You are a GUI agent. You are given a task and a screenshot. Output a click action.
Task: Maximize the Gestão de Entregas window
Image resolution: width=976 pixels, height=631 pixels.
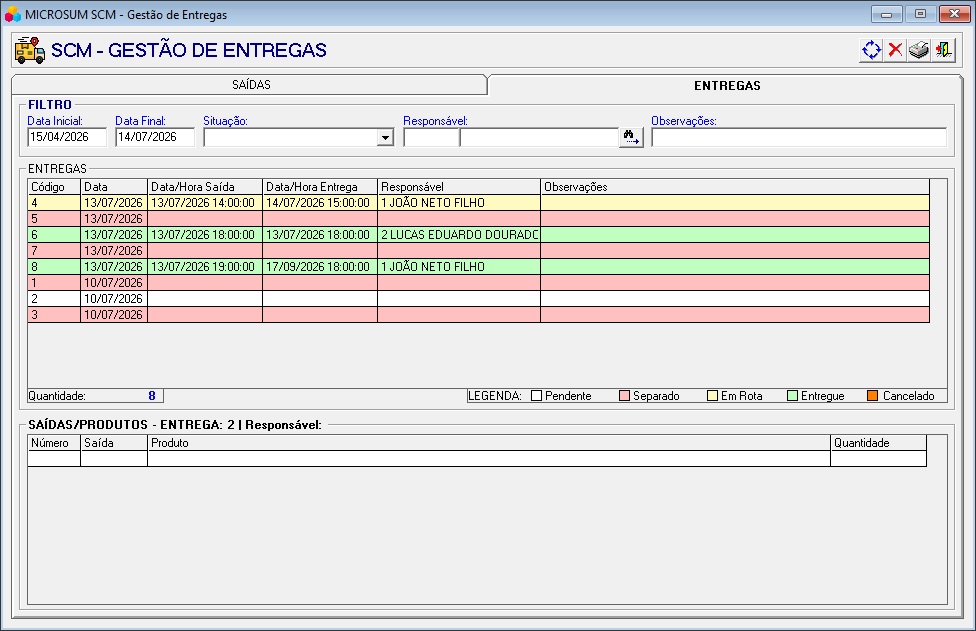tap(920, 14)
